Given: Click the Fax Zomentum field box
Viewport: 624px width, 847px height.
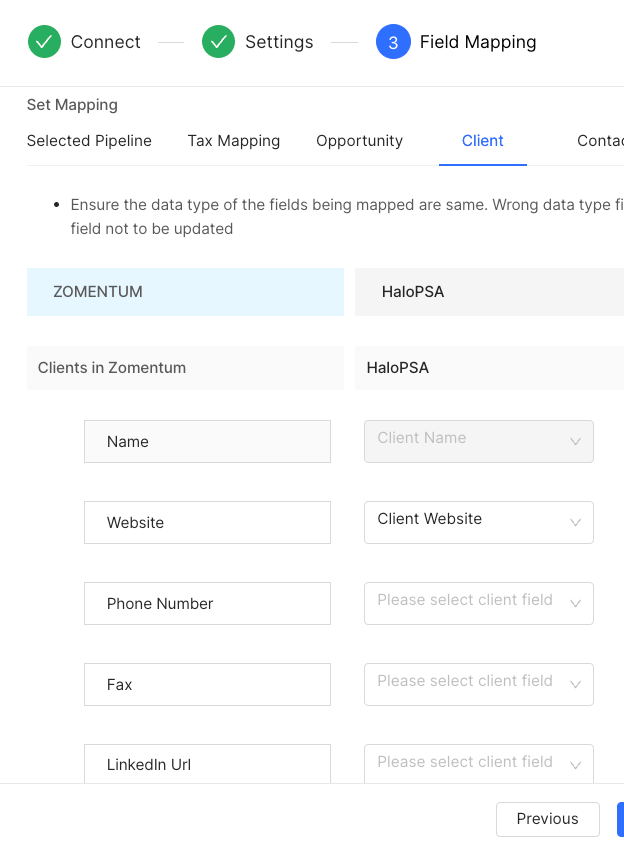Looking at the screenshot, I should (x=207, y=684).
